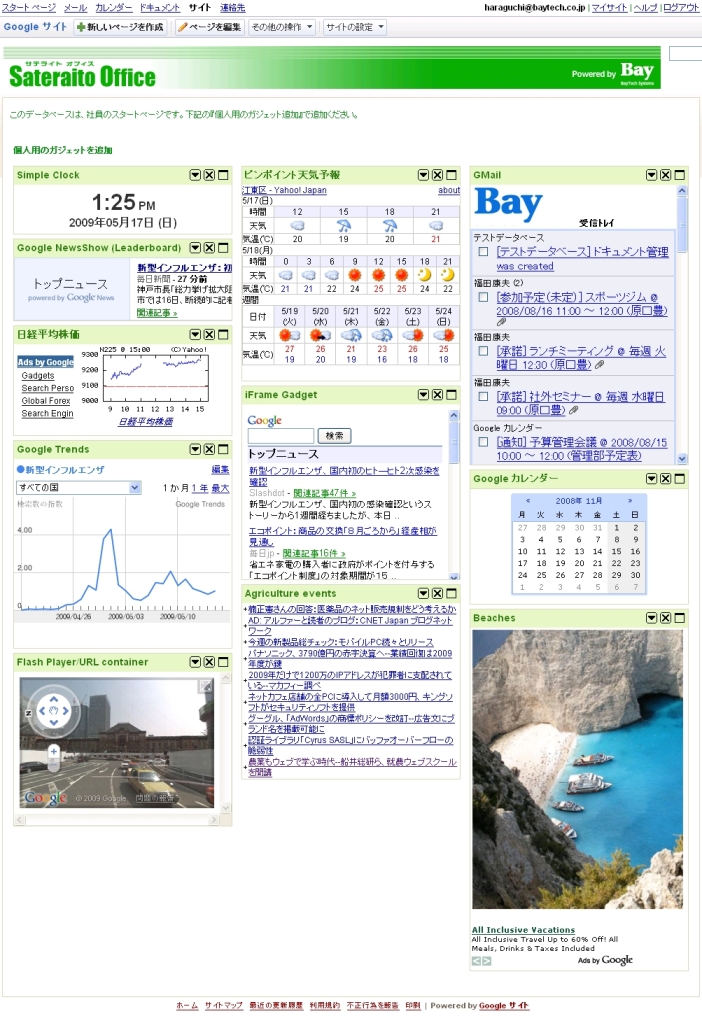This screenshot has height=1023, width=702.
Task: Open the Google NewsShow gadget menu arrow
Action: coord(195,248)
